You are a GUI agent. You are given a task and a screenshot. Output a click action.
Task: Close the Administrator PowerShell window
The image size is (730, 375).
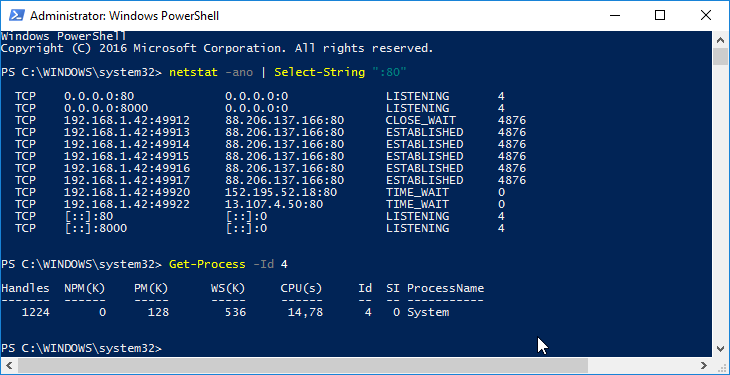click(x=705, y=15)
